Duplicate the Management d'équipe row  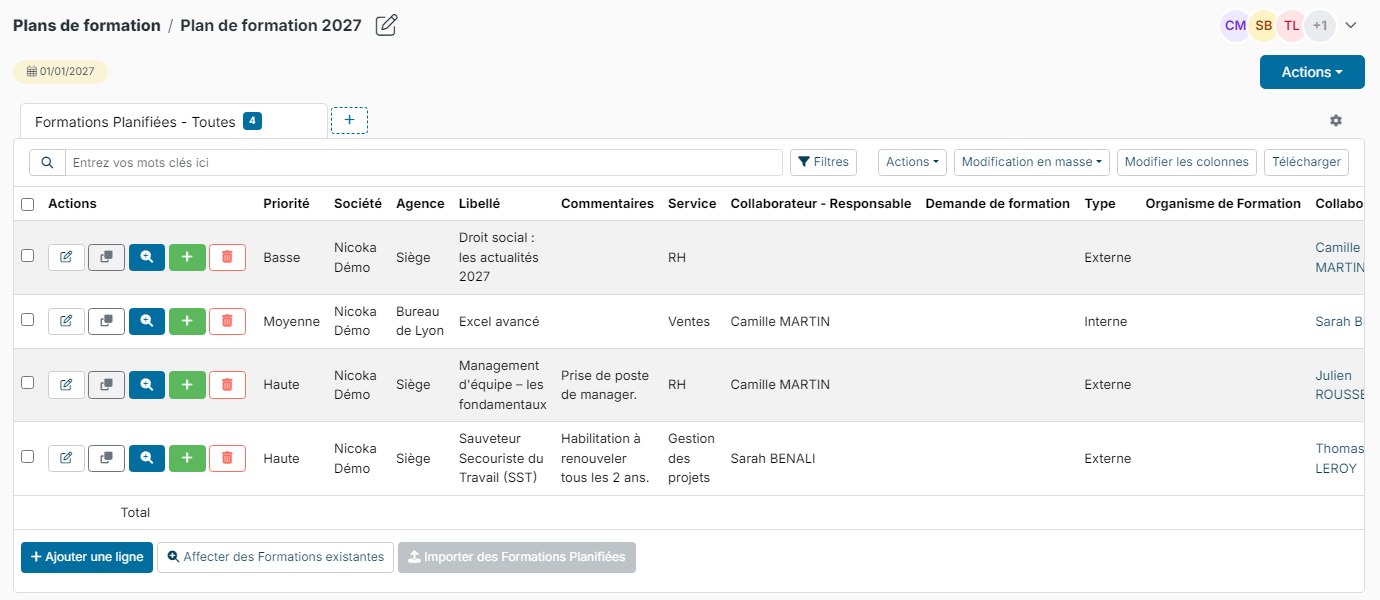[x=106, y=384]
